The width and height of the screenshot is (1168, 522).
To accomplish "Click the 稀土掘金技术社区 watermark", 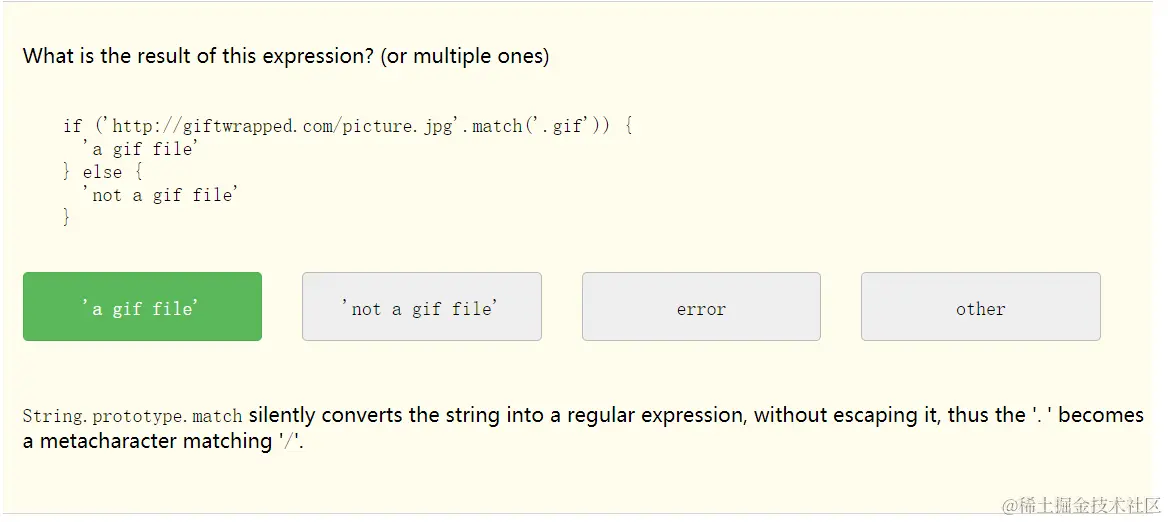I will click(x=1082, y=503).
